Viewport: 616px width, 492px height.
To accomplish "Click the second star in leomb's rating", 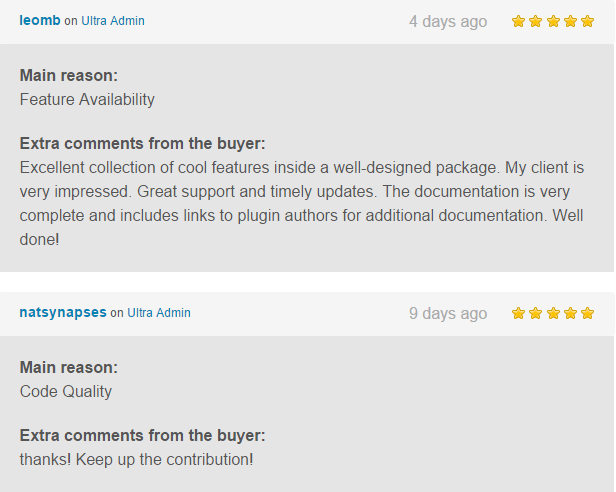I will point(536,21).
